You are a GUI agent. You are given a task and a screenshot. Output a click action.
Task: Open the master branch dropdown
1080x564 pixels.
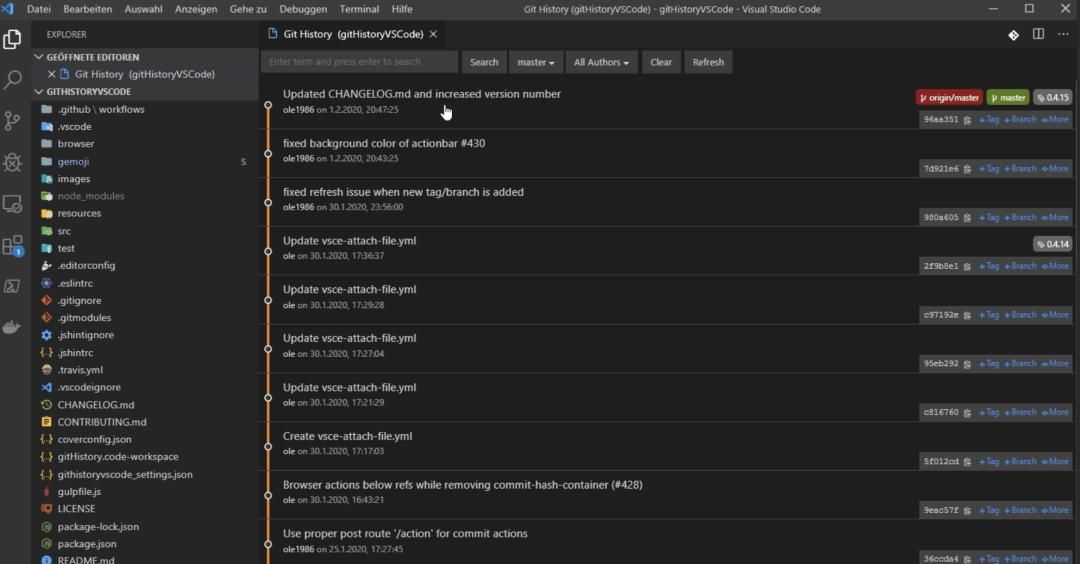pyautogui.click(x=535, y=62)
